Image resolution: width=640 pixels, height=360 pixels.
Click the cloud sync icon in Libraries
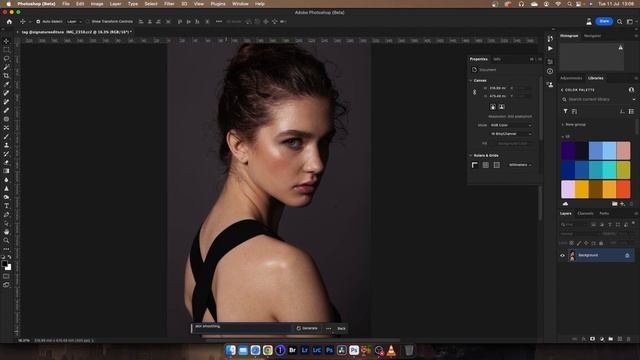(565, 204)
